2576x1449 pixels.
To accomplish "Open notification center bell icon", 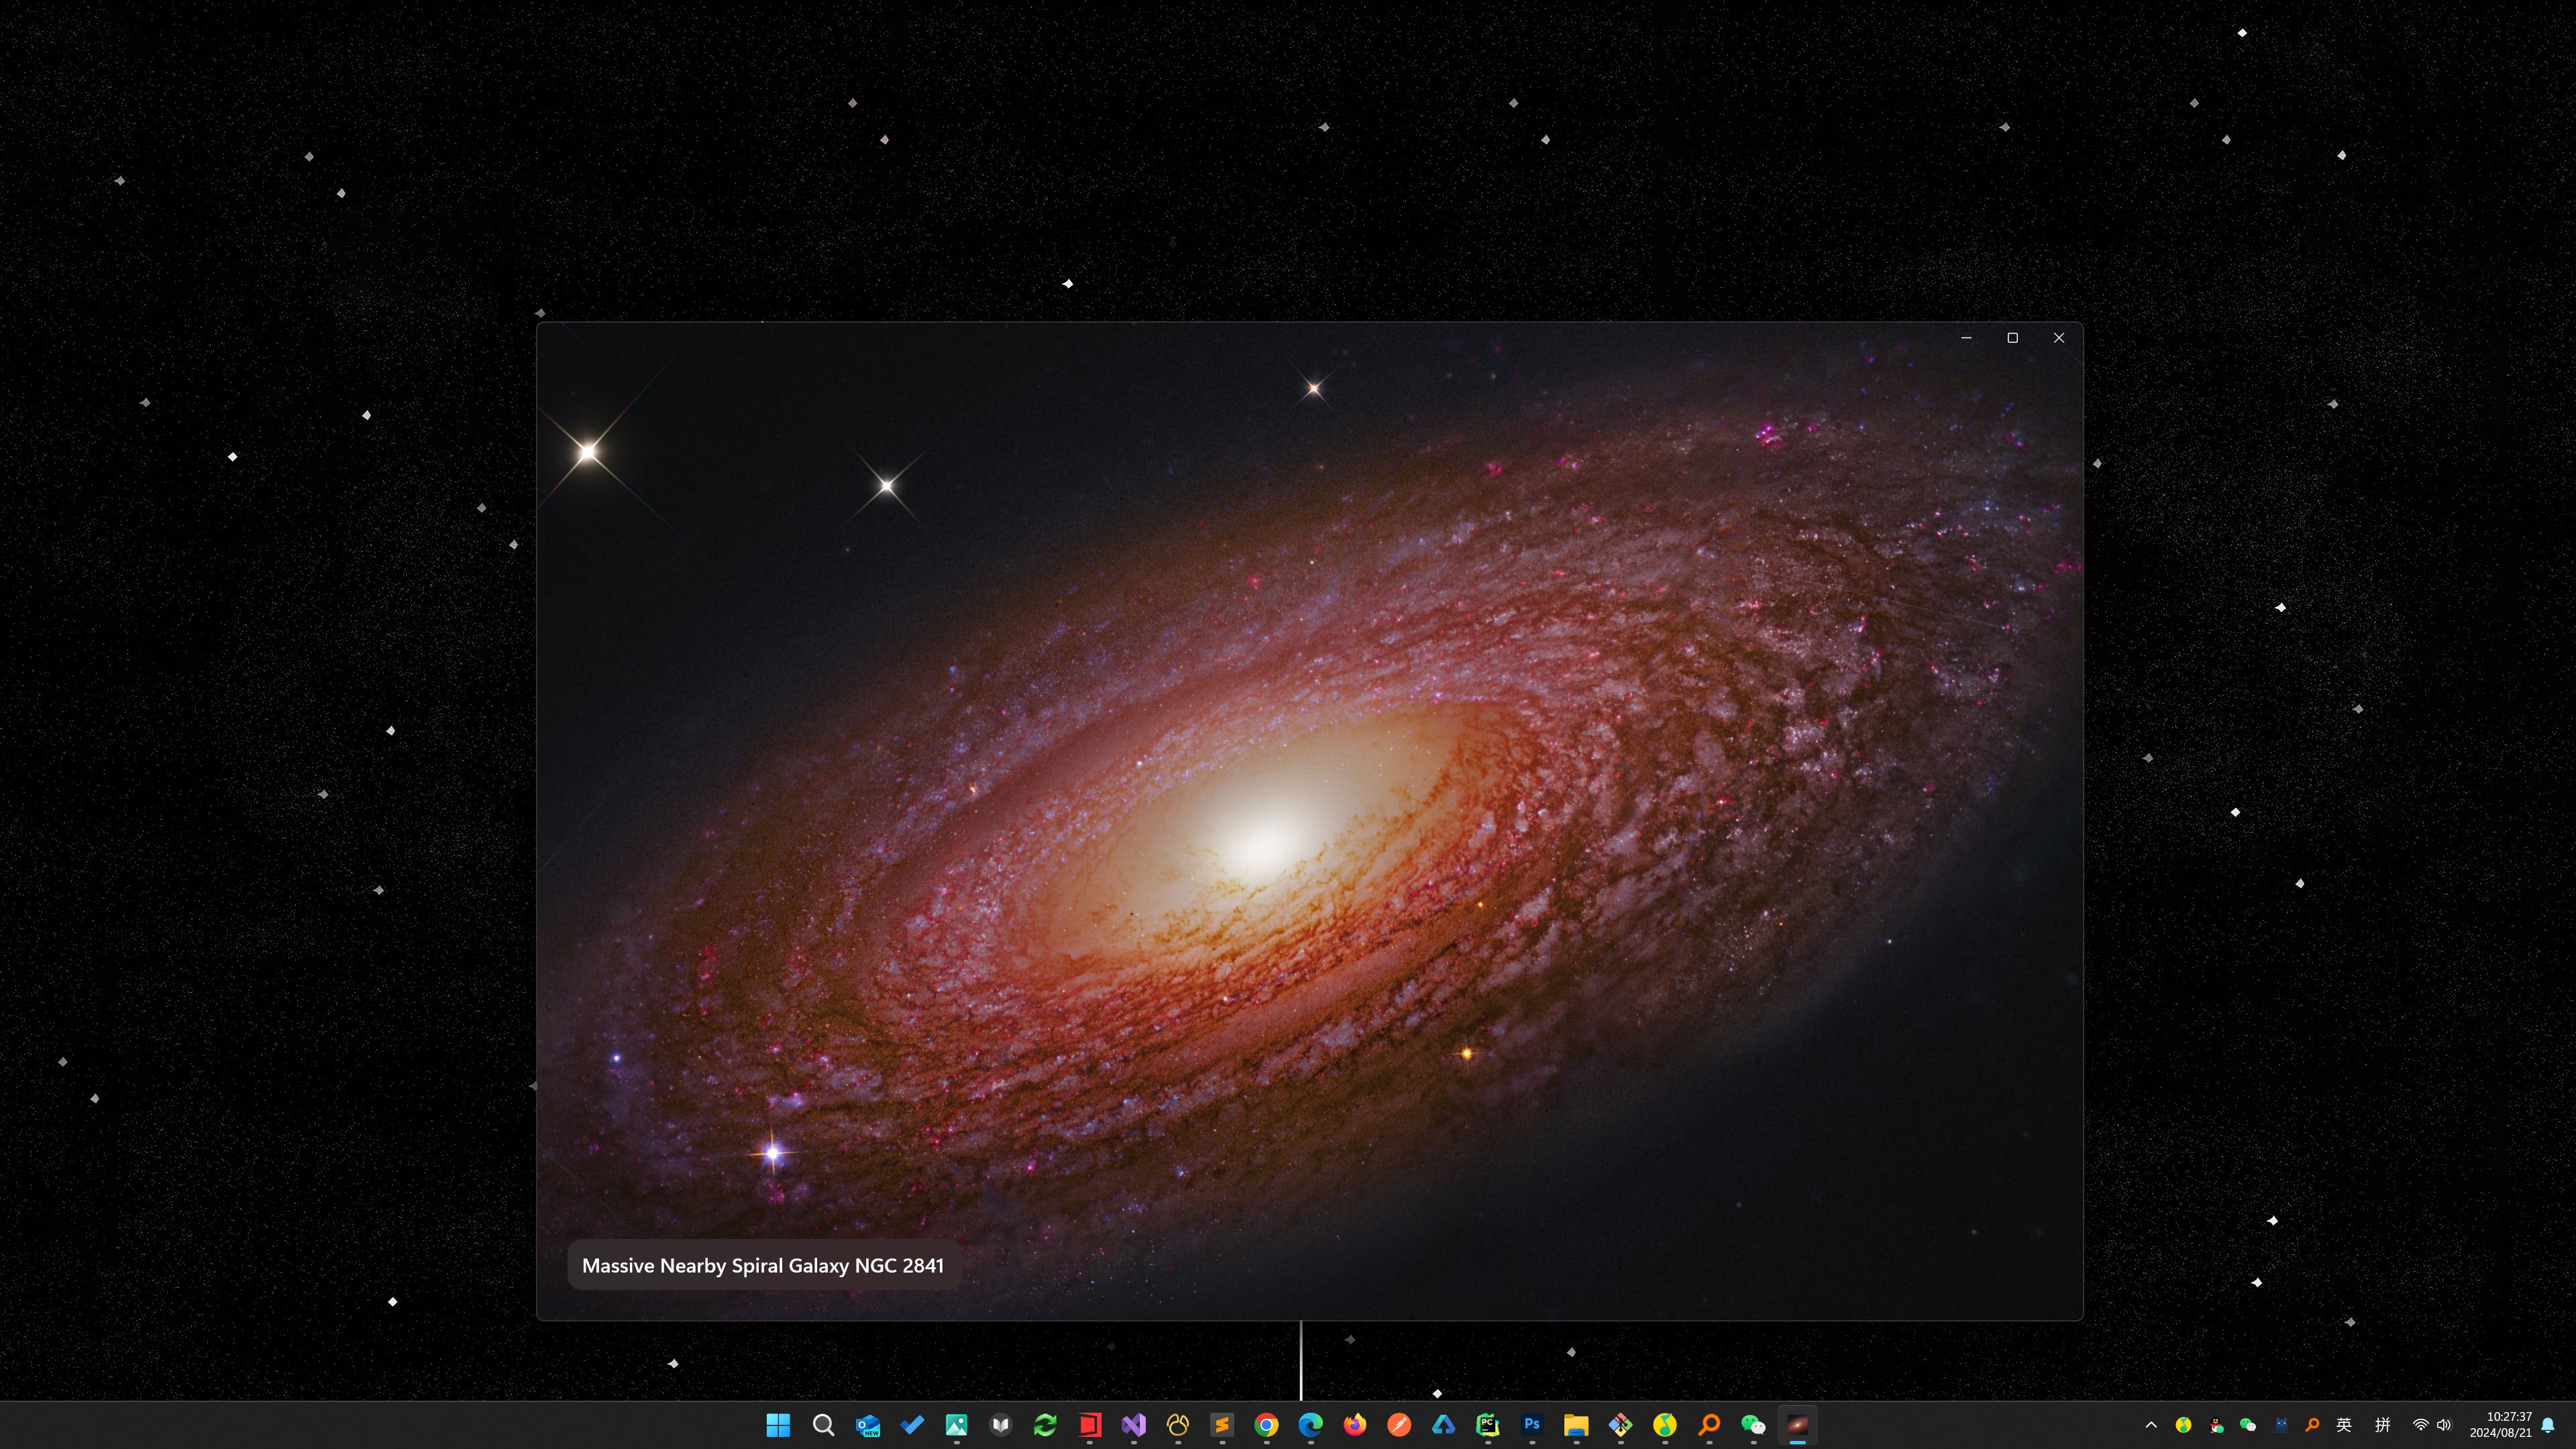I will 2547,1425.
